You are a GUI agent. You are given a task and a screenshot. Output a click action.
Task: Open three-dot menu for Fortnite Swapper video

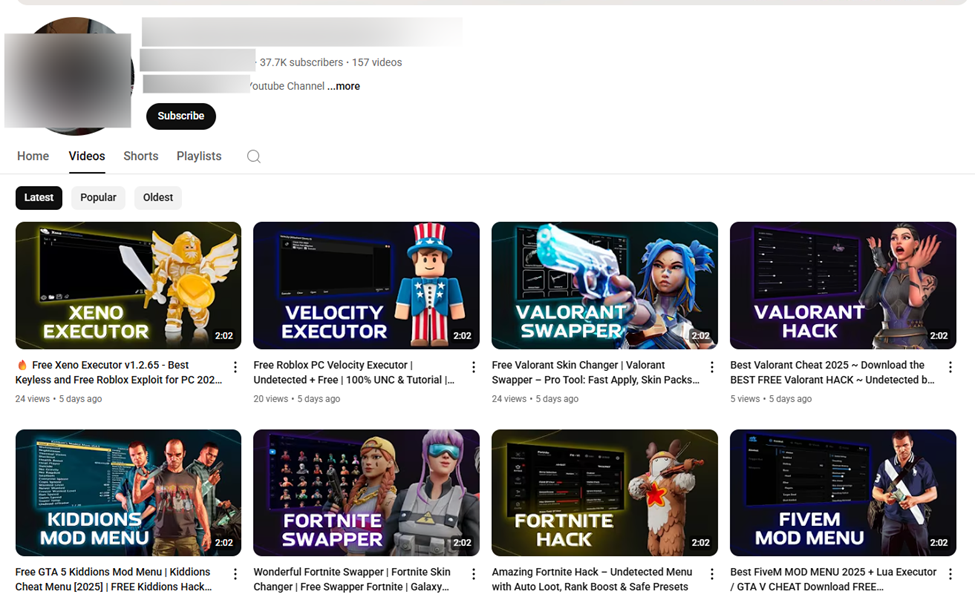click(474, 575)
